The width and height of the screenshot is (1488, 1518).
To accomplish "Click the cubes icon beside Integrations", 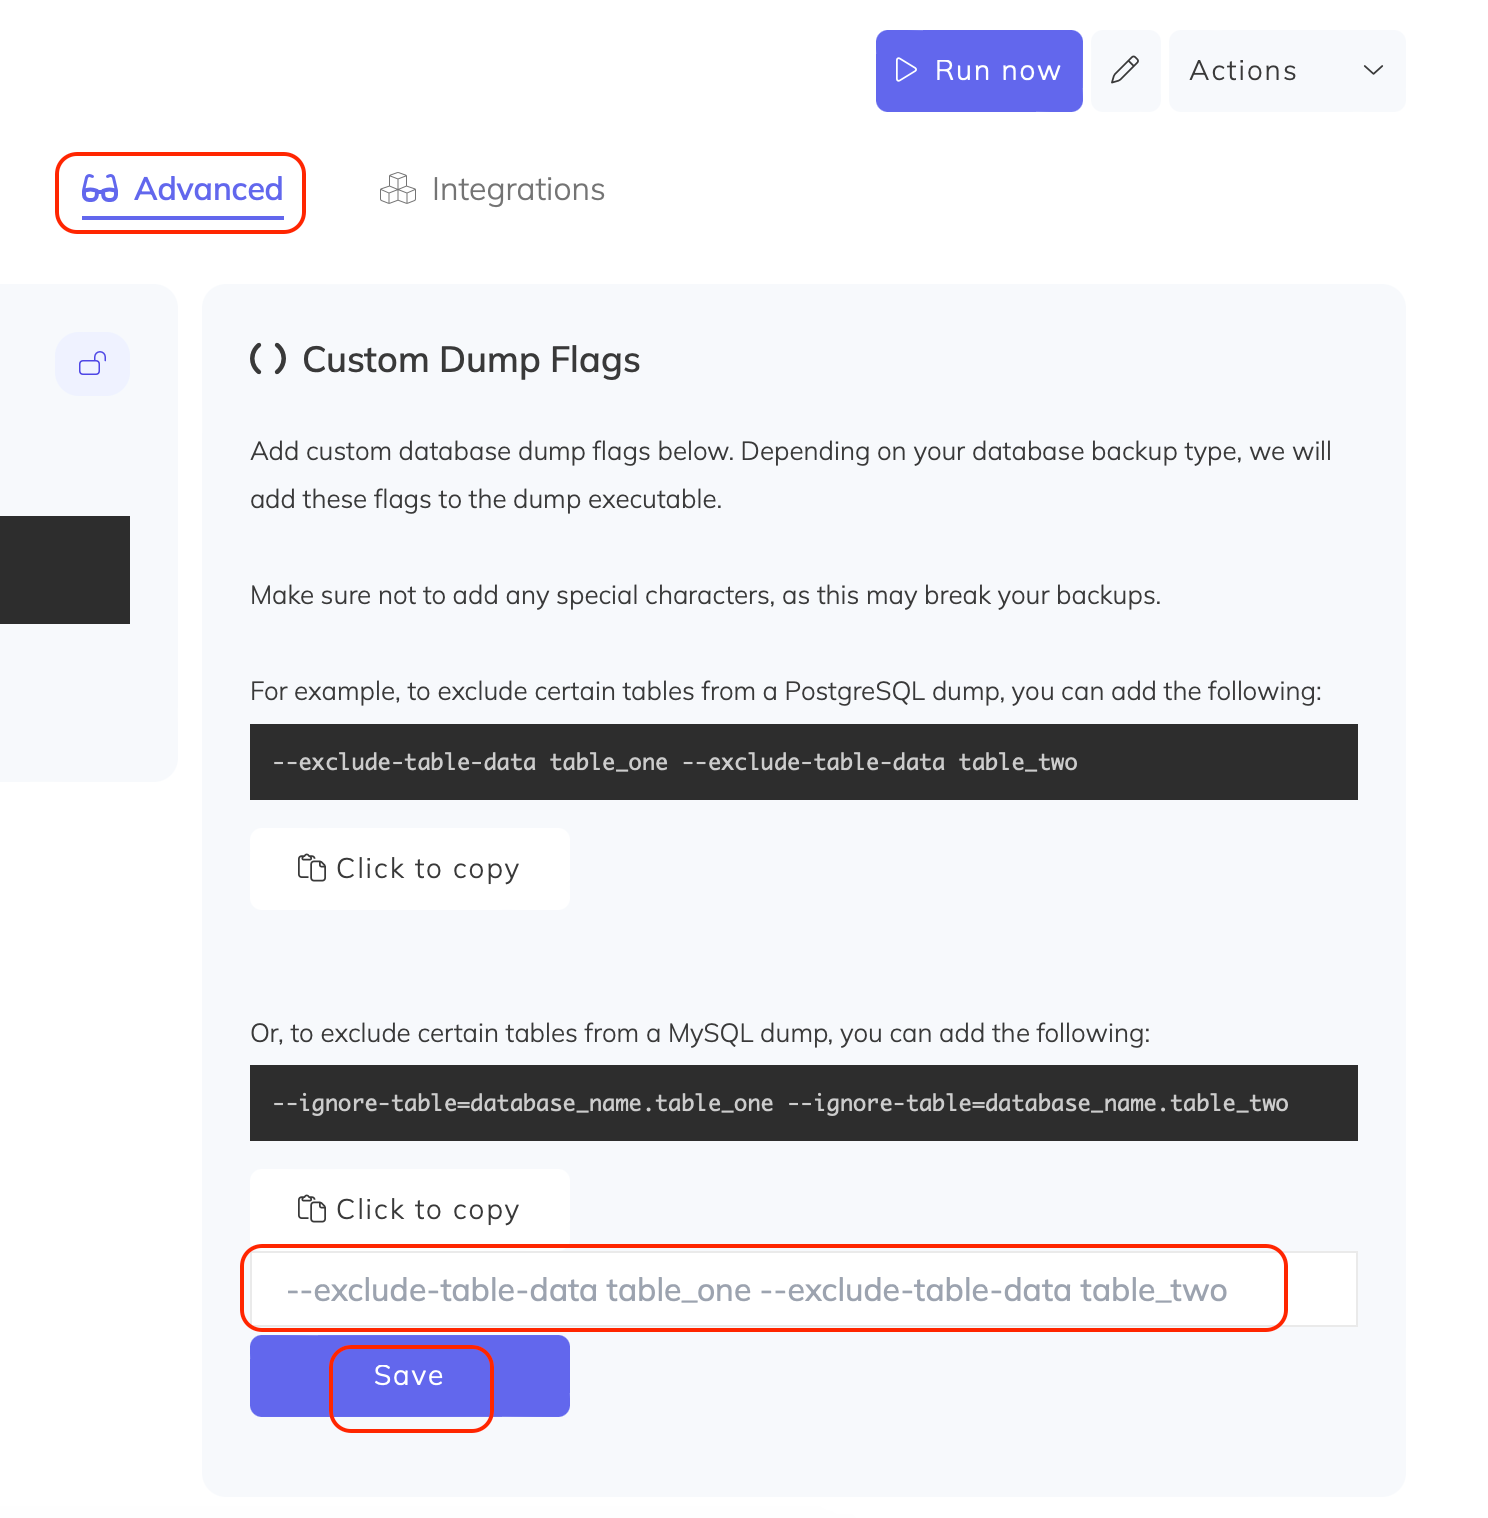I will pos(397,189).
